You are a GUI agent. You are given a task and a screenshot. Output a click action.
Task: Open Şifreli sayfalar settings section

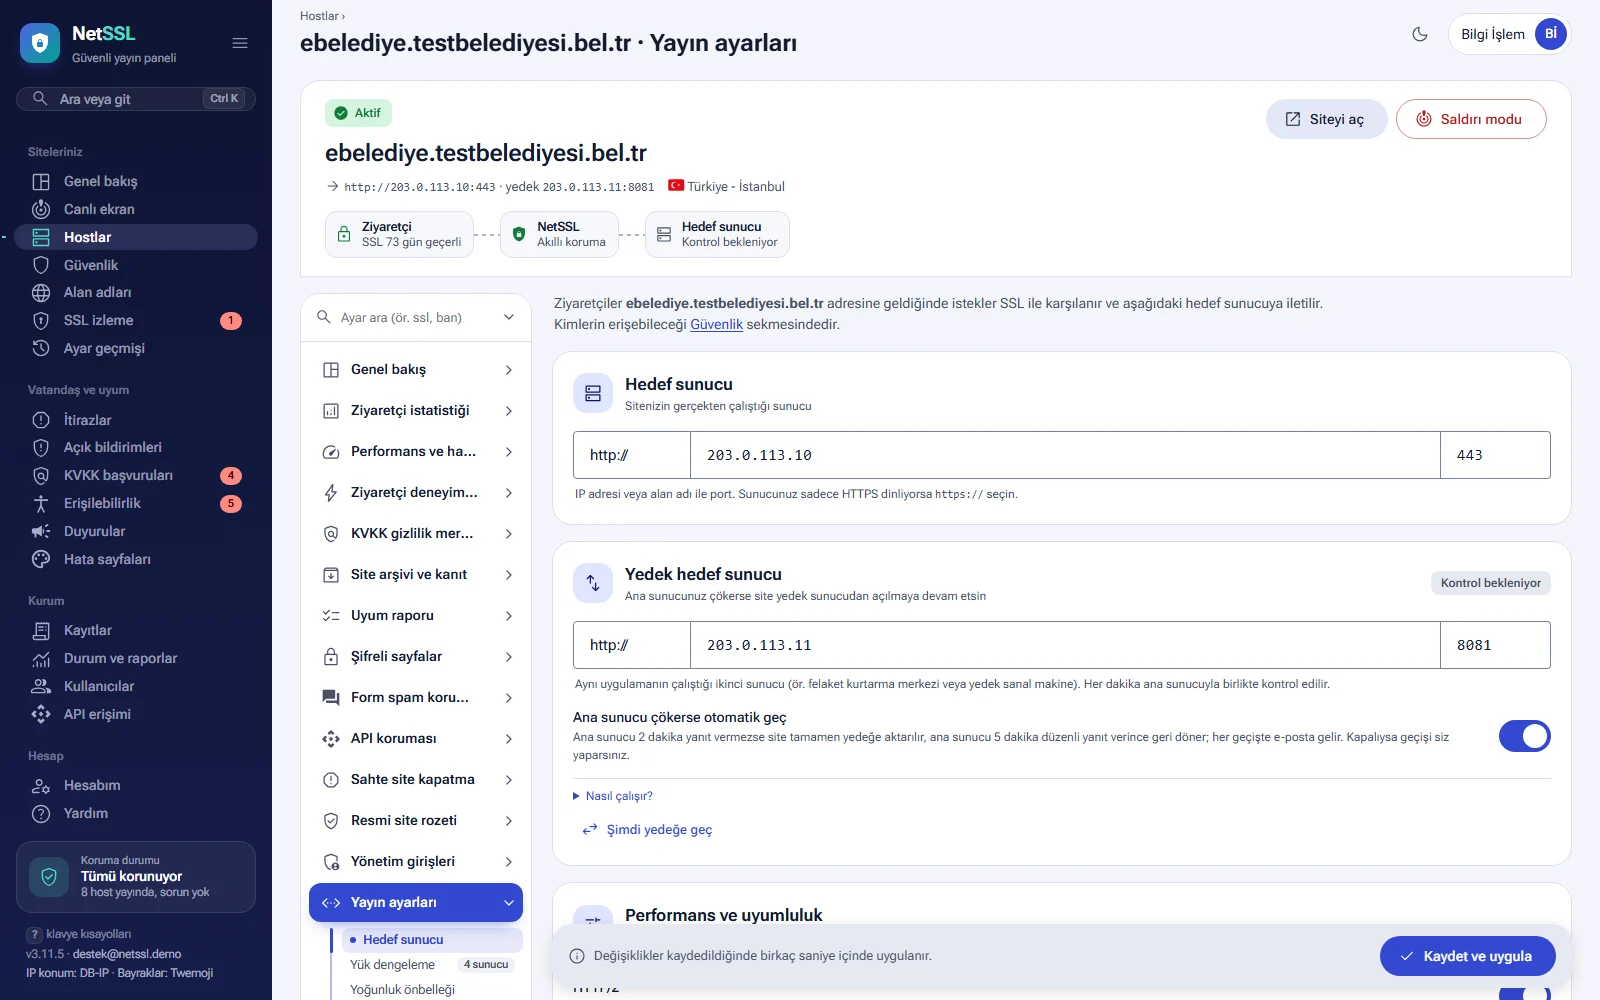tap(416, 657)
